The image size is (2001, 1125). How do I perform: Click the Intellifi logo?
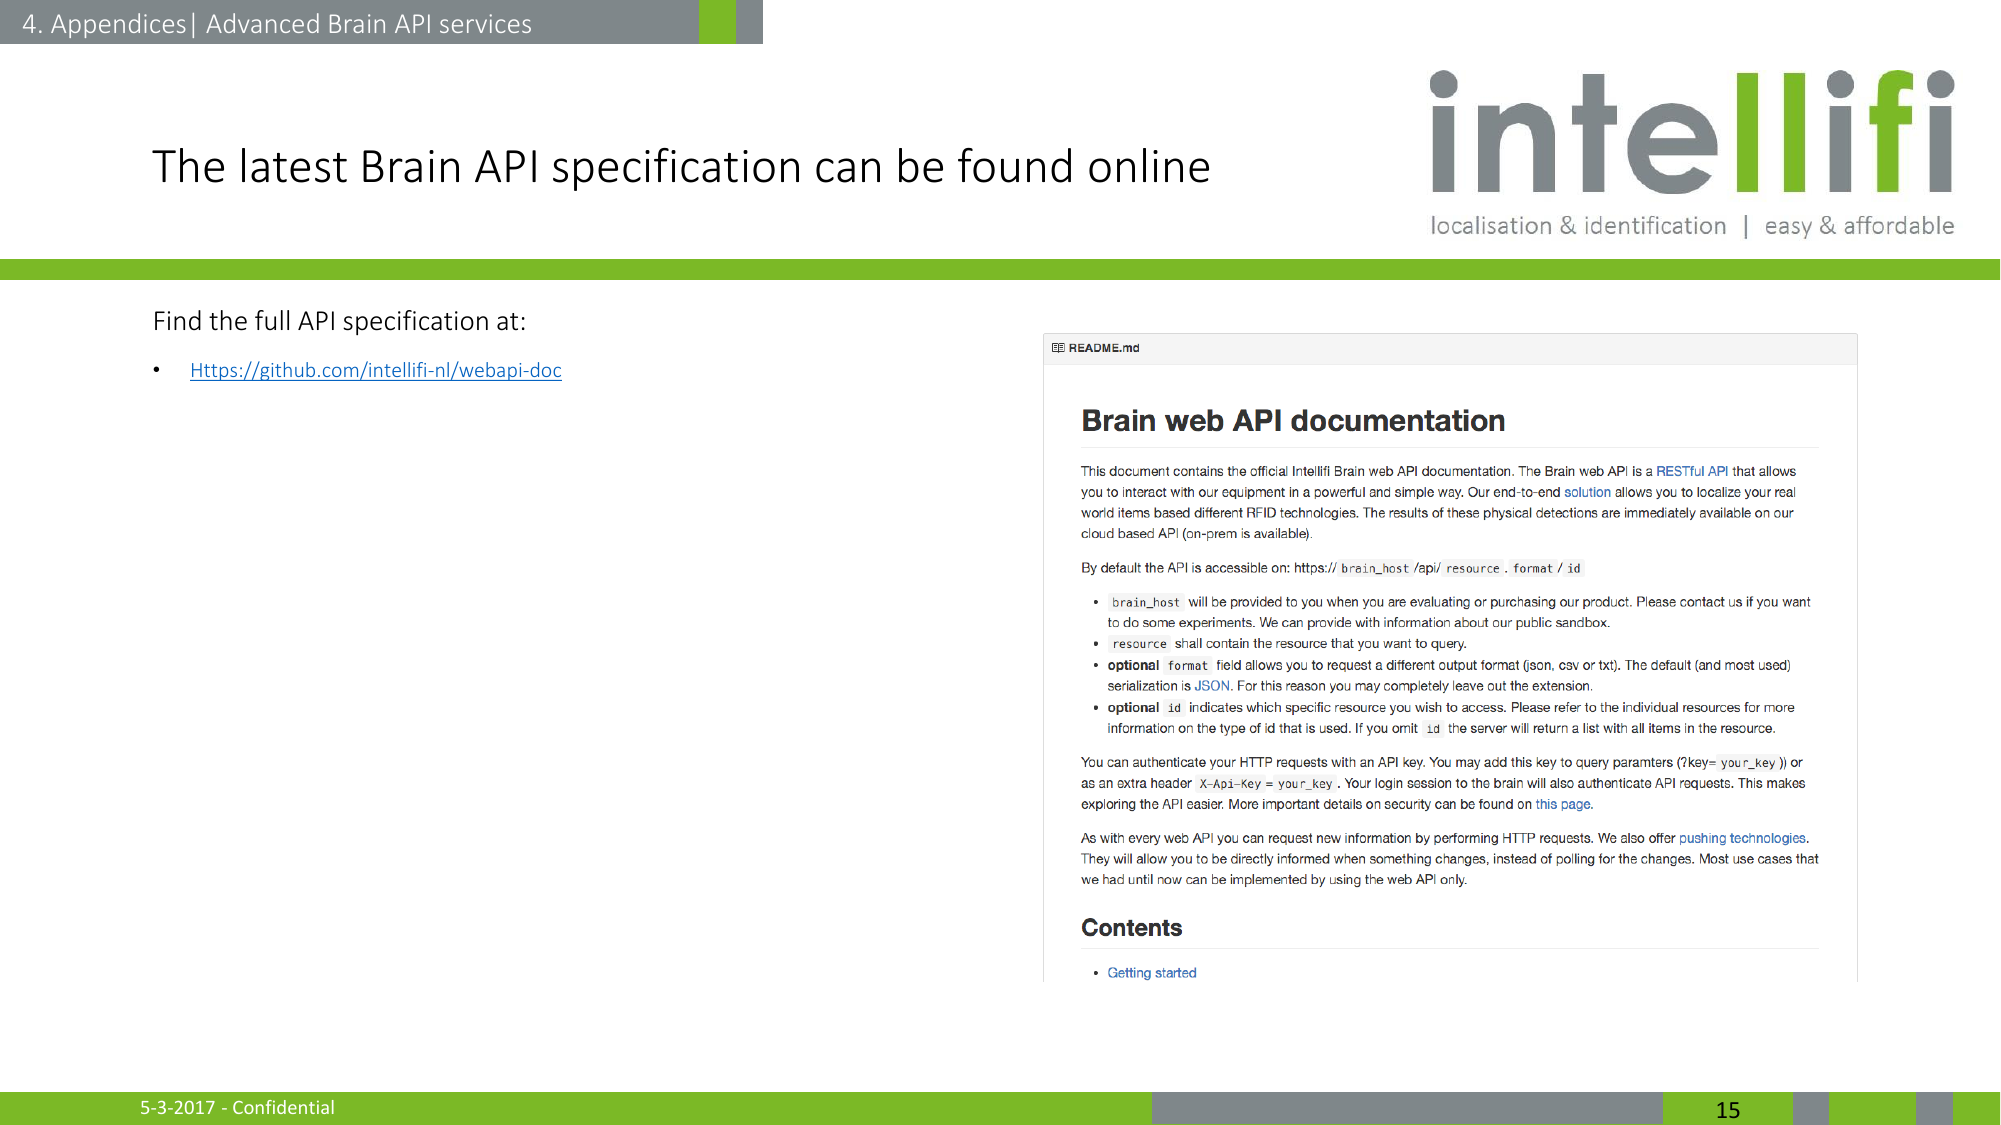pos(1692,132)
